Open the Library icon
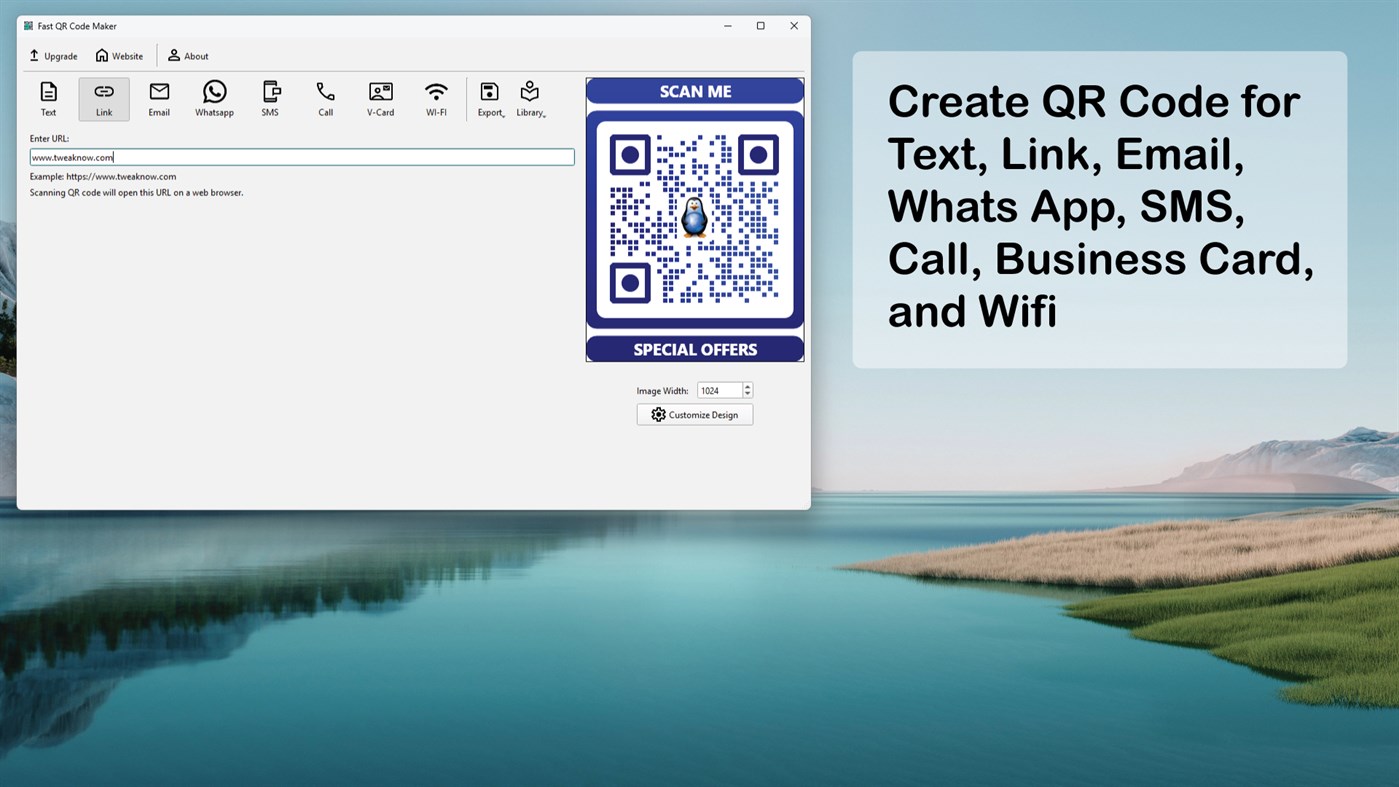This screenshot has width=1399, height=787. point(529,92)
